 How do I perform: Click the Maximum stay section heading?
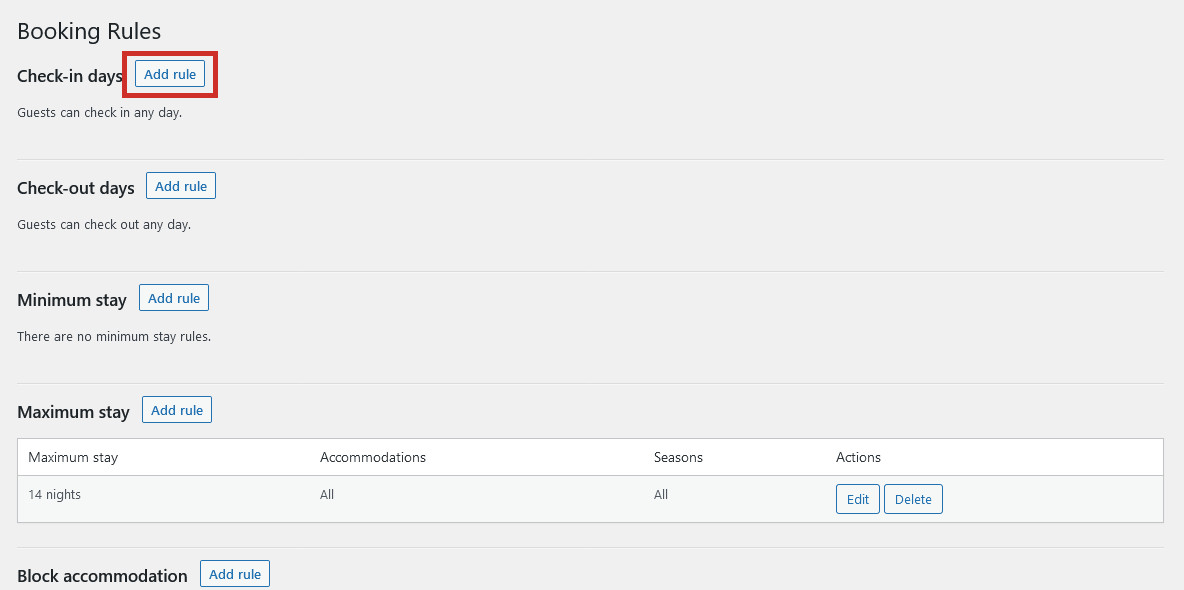[x=73, y=412]
